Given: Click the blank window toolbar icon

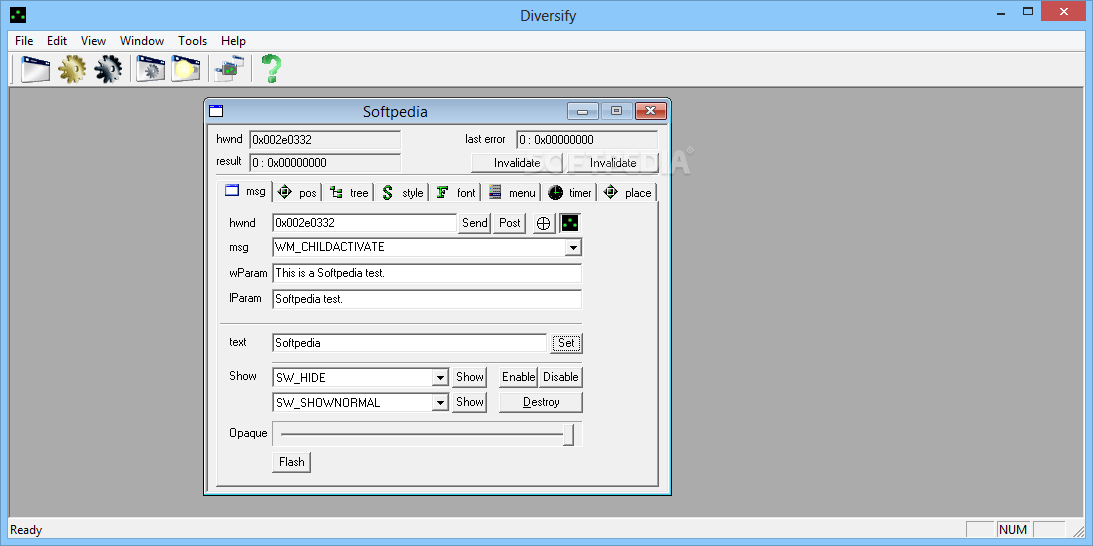Looking at the screenshot, I should [35, 69].
